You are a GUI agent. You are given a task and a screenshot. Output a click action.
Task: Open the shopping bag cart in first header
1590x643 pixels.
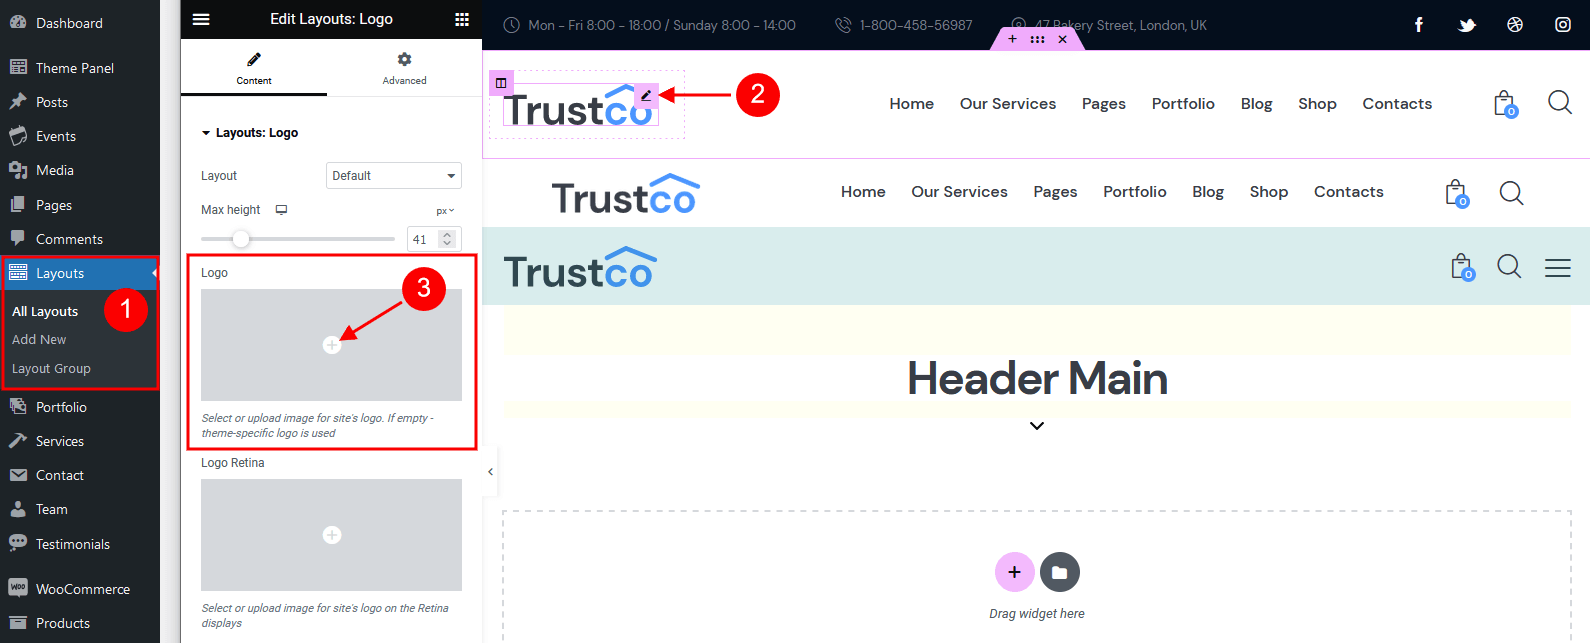coord(1505,103)
